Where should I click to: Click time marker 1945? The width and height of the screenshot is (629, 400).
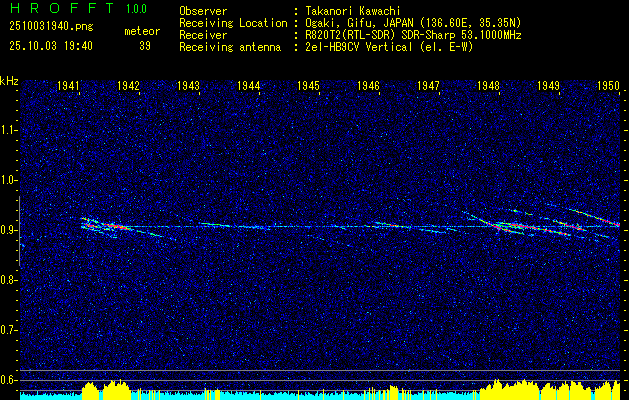tap(308, 85)
